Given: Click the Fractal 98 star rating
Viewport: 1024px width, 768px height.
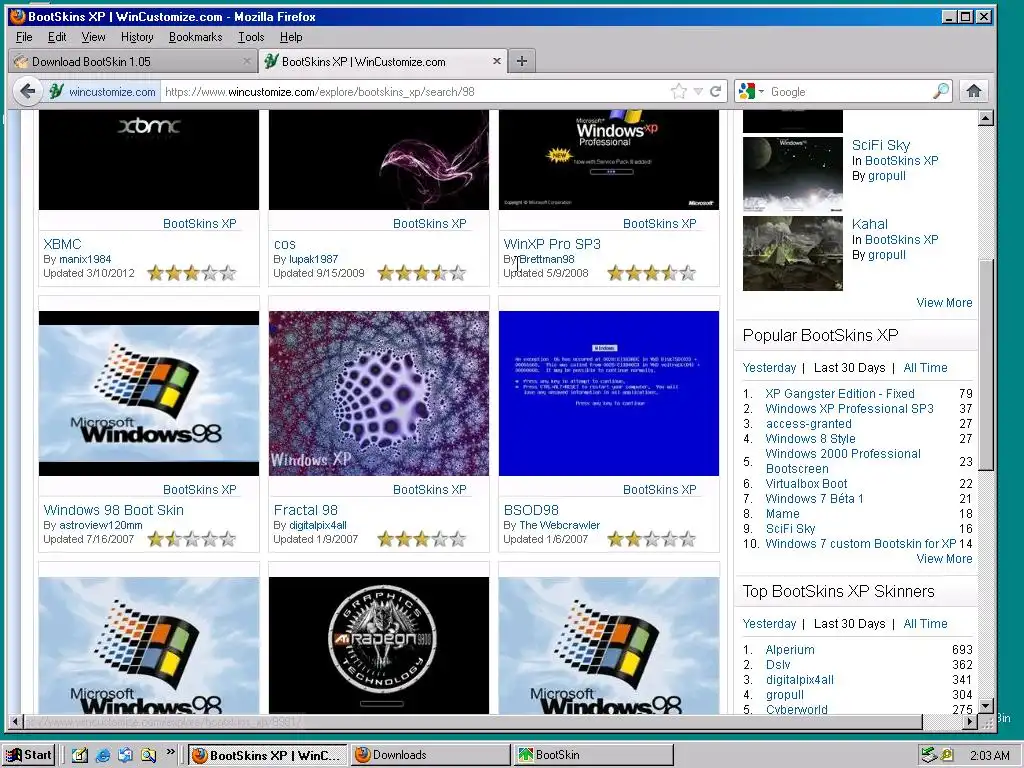Looking at the screenshot, I should pyautogui.click(x=421, y=539).
